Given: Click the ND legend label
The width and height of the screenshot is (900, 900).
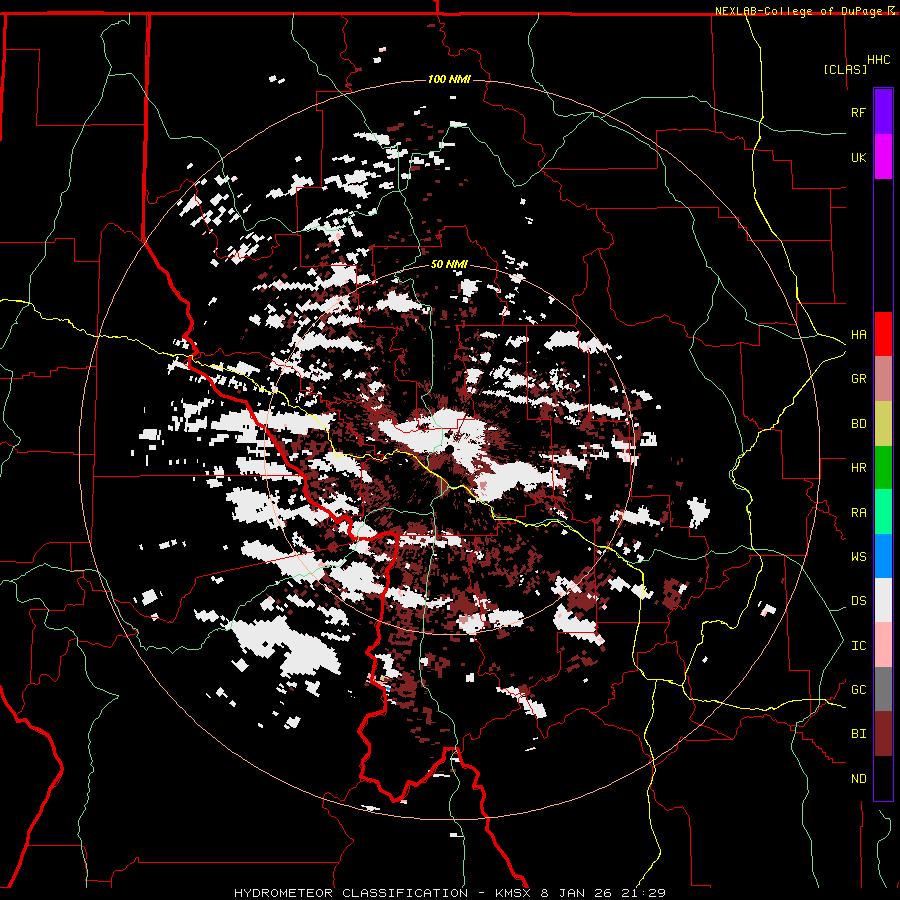Looking at the screenshot, I should [858, 779].
